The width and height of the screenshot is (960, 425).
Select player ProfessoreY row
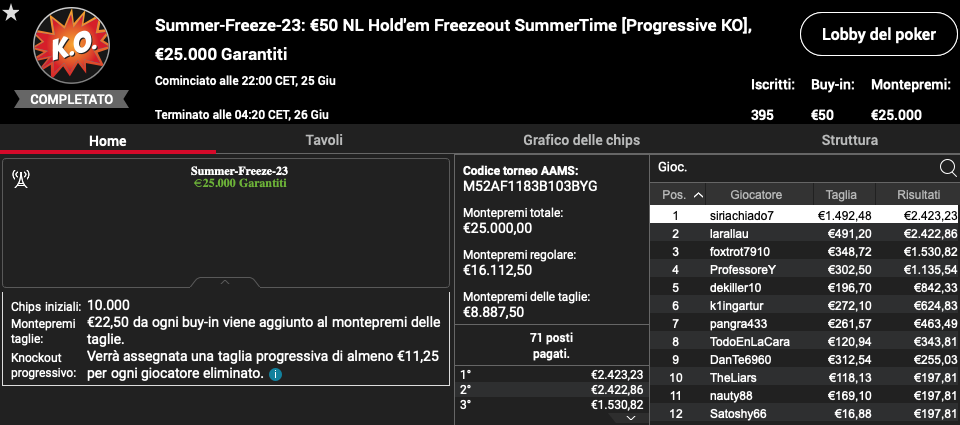point(804,269)
